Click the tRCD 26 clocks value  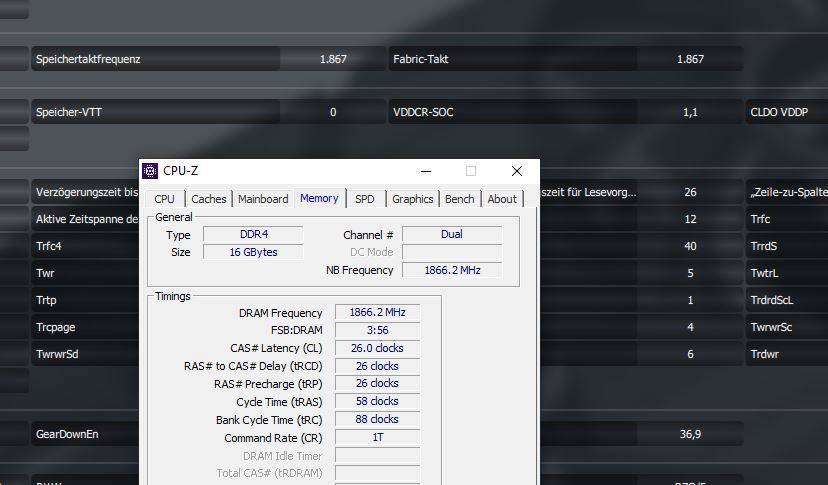click(x=378, y=366)
